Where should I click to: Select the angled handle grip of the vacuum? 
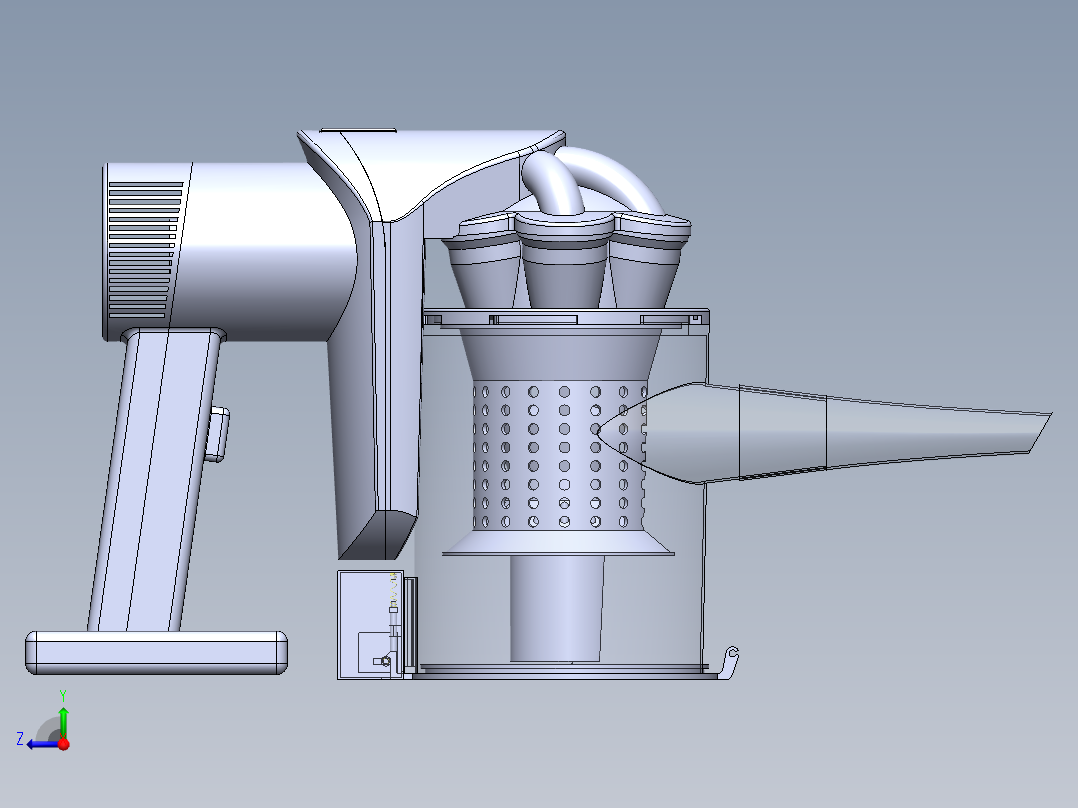click(155, 481)
